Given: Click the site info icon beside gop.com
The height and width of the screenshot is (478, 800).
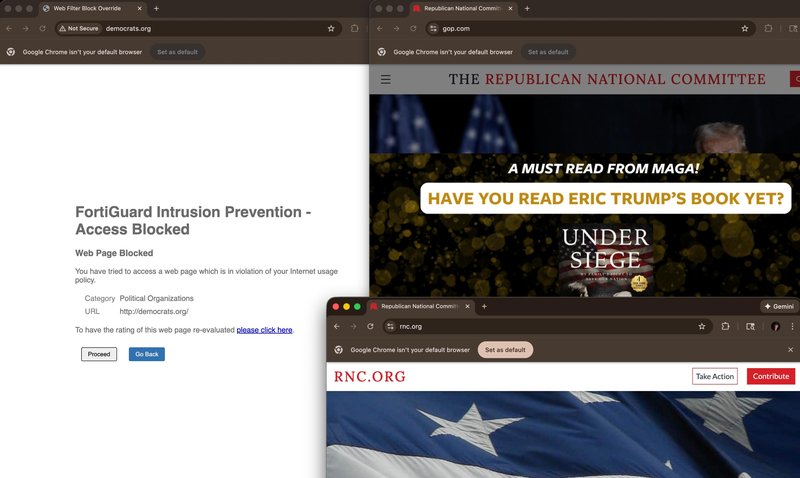Looking at the screenshot, I should point(433,29).
